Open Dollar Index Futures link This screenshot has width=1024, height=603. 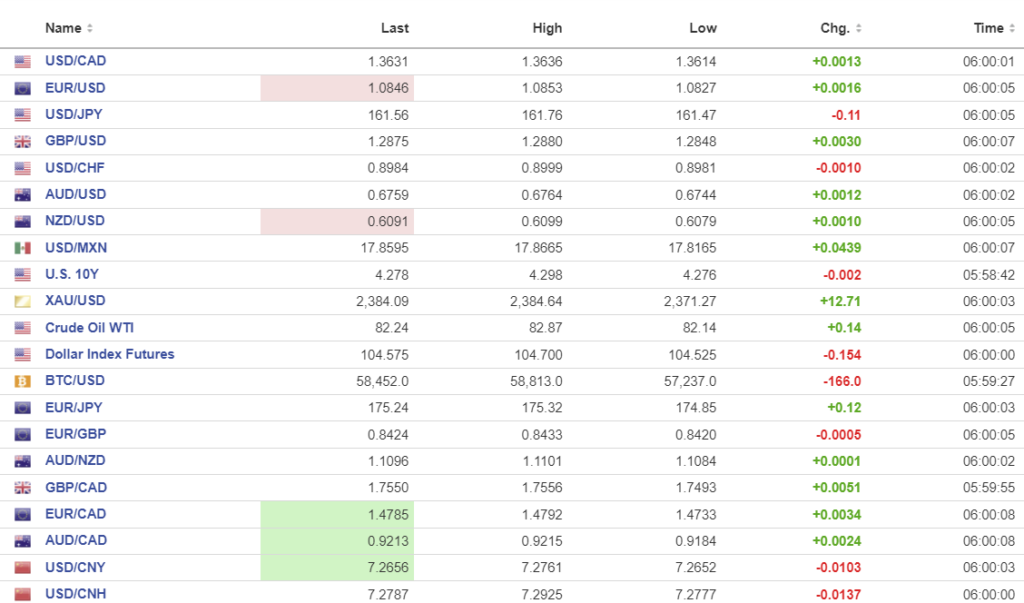[109, 354]
